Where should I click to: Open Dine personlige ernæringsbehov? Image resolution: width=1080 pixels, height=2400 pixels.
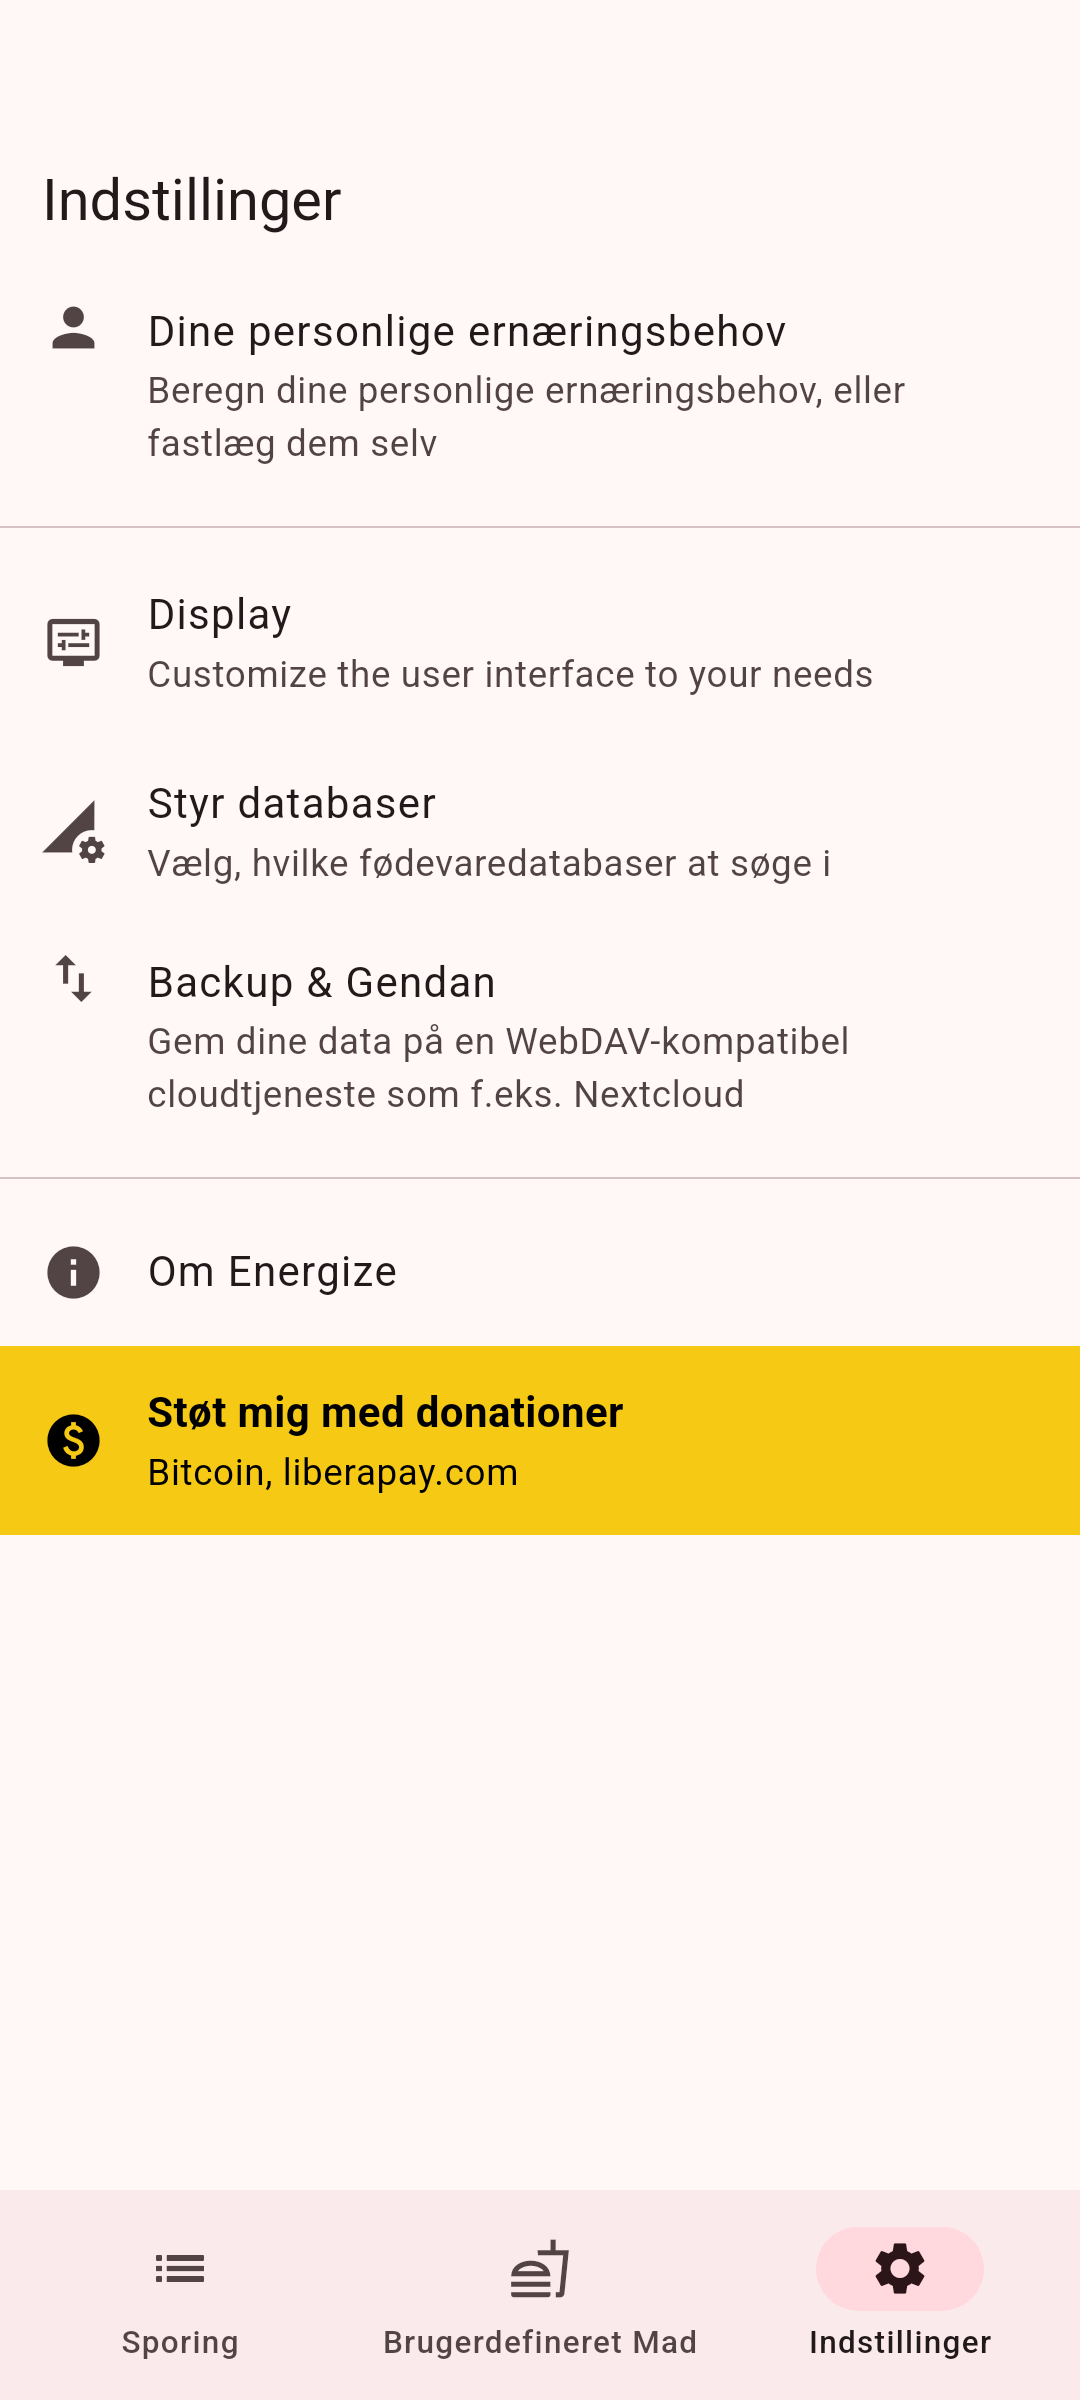[467, 332]
